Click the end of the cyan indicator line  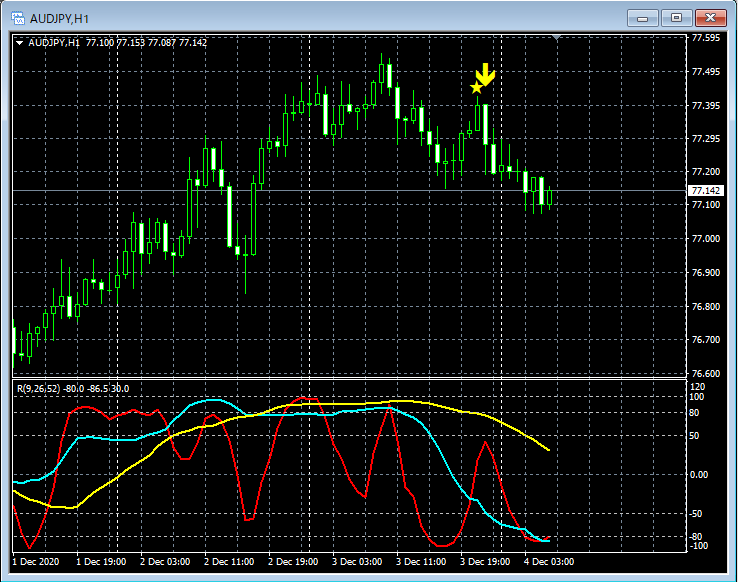coord(548,541)
